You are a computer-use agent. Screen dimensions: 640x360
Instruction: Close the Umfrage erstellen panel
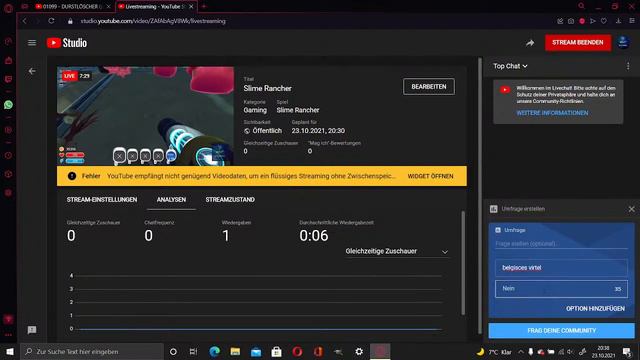point(631,209)
